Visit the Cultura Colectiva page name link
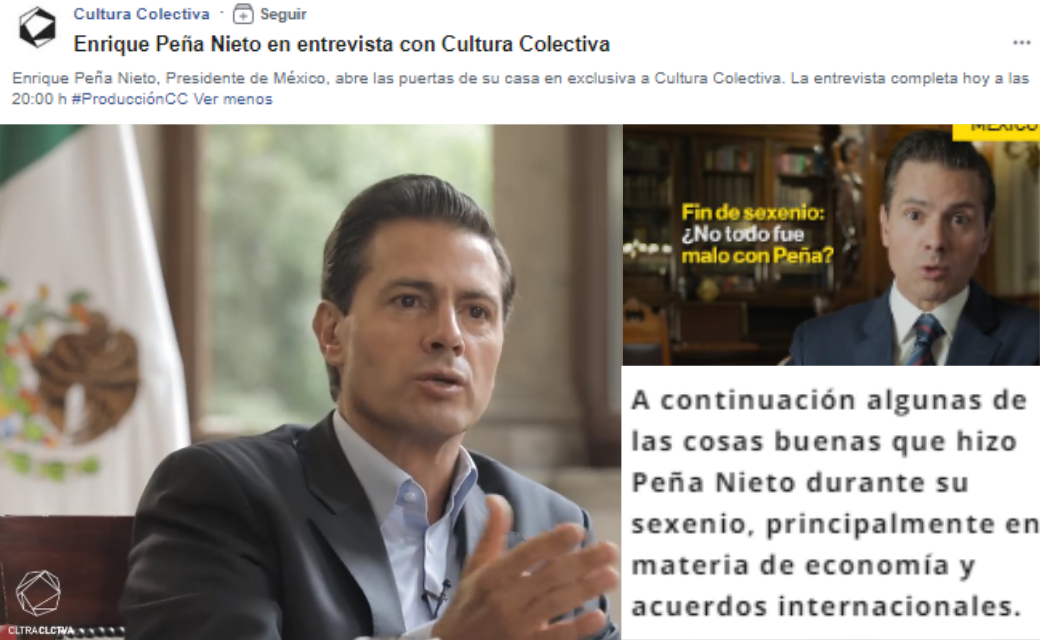The image size is (1040, 640). pyautogui.click(x=141, y=14)
